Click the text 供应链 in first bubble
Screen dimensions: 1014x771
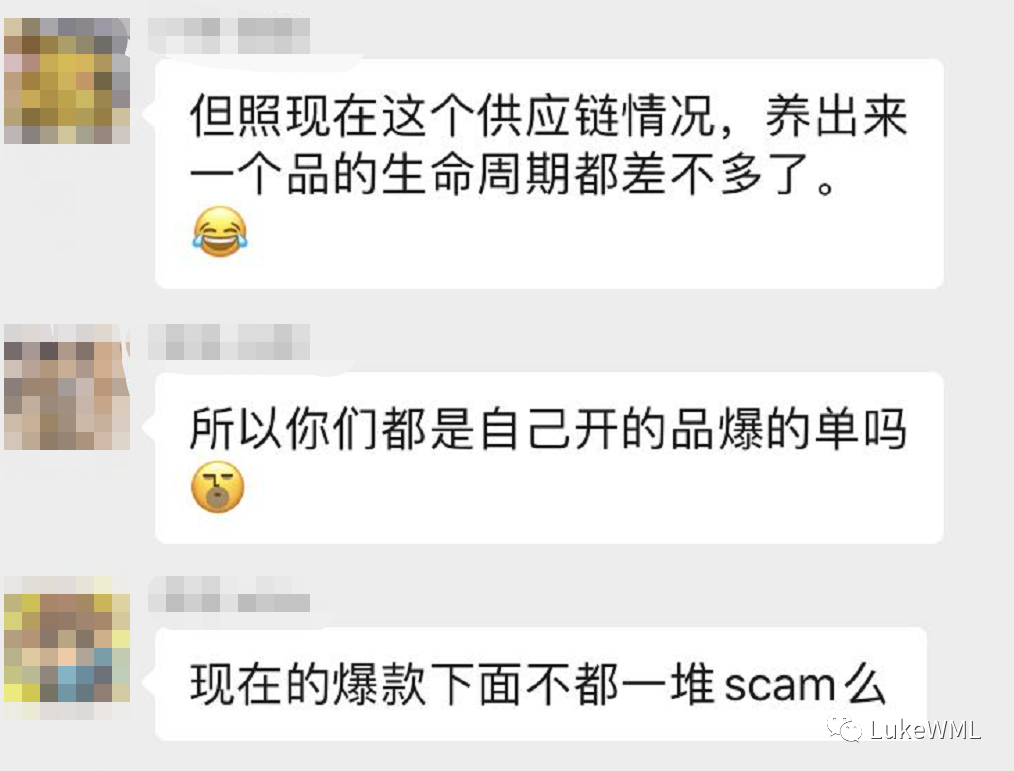tap(548, 116)
